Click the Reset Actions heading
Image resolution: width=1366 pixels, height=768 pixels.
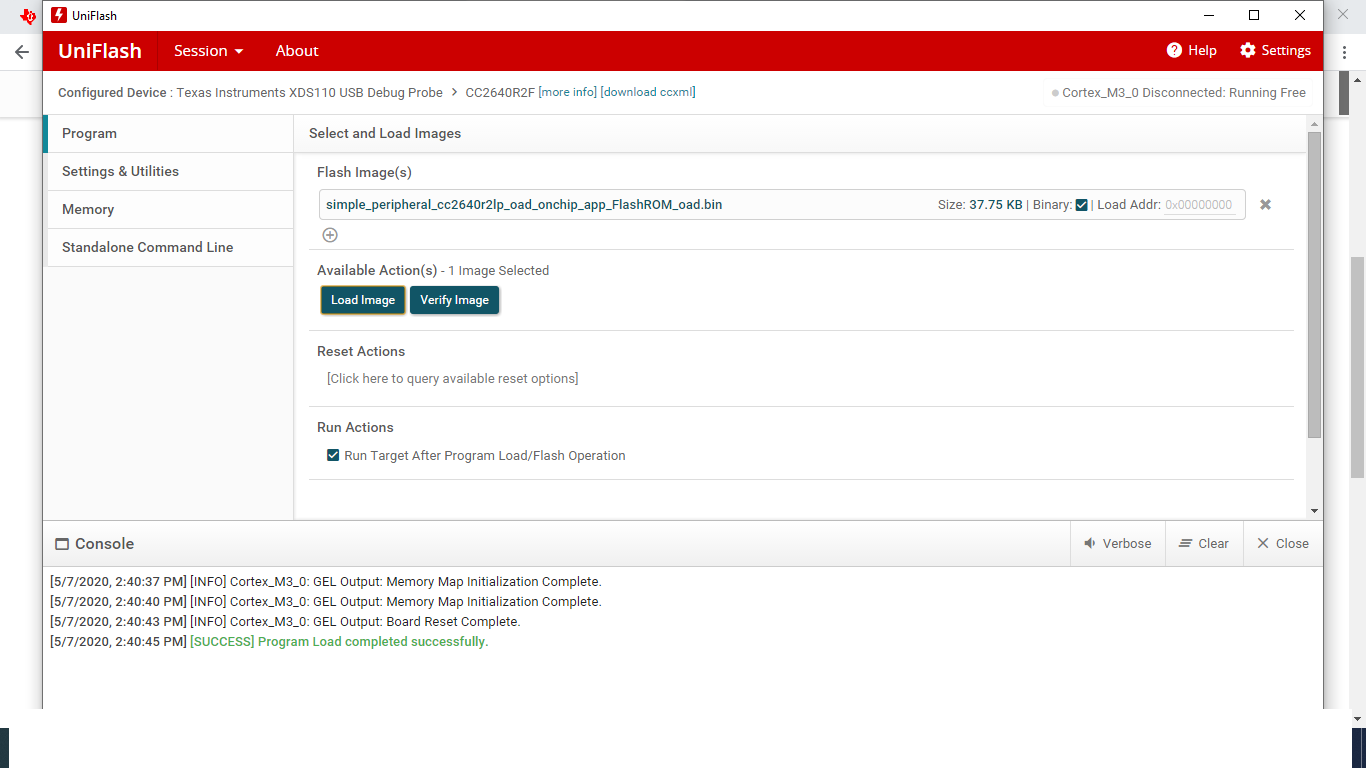[361, 351]
